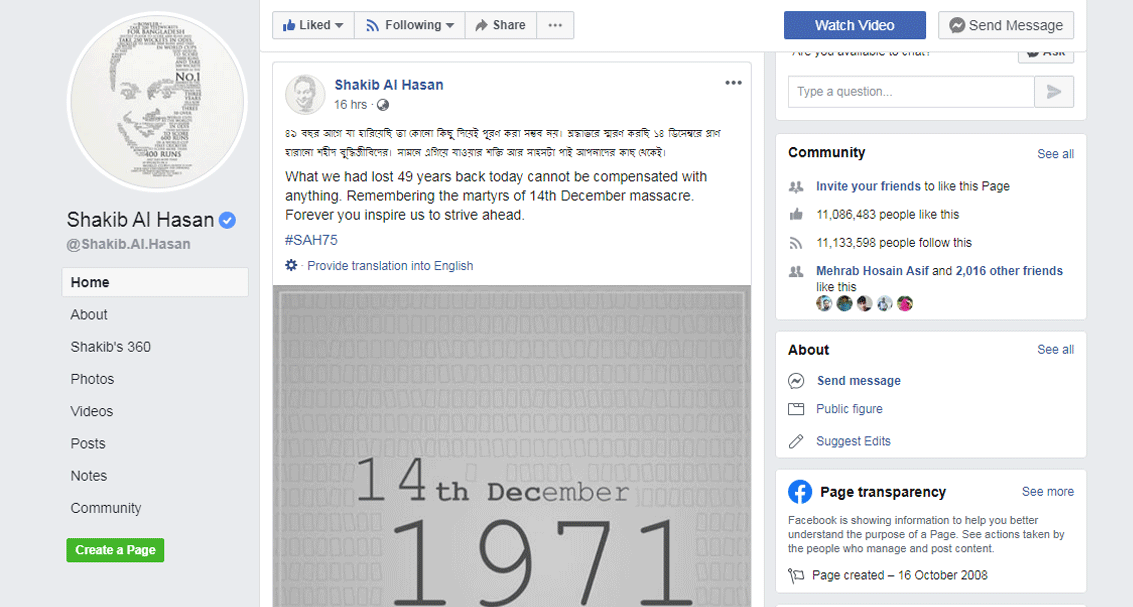The image size is (1133, 607).
Task: Click the Facebook logo in Page transparency
Action: click(800, 492)
